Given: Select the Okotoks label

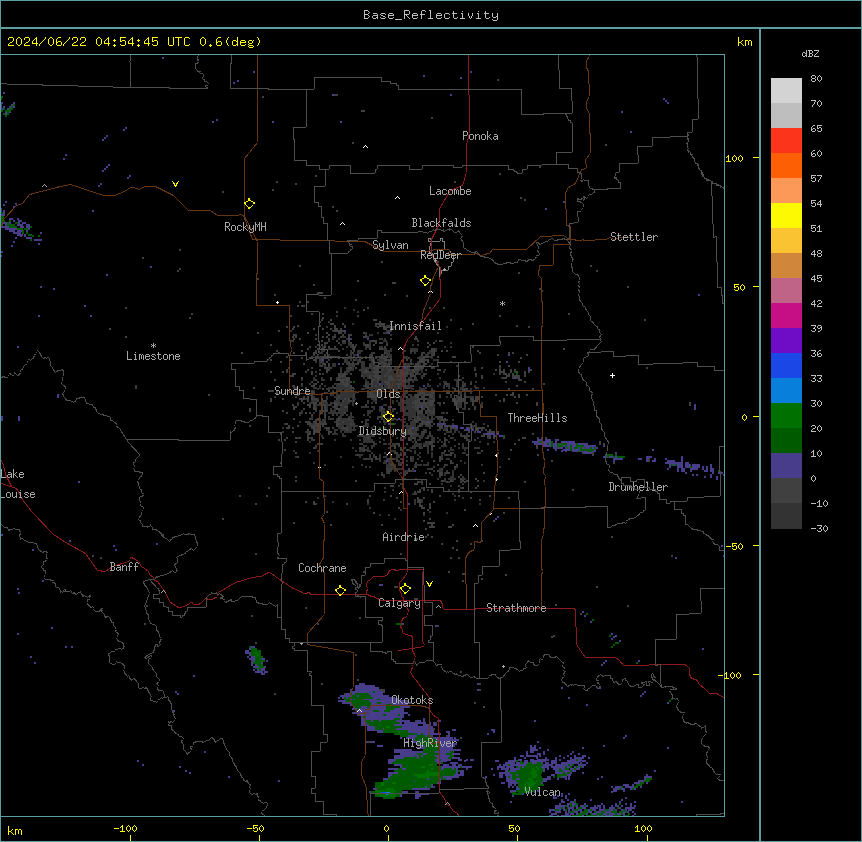Looking at the screenshot, I should click(x=412, y=700).
